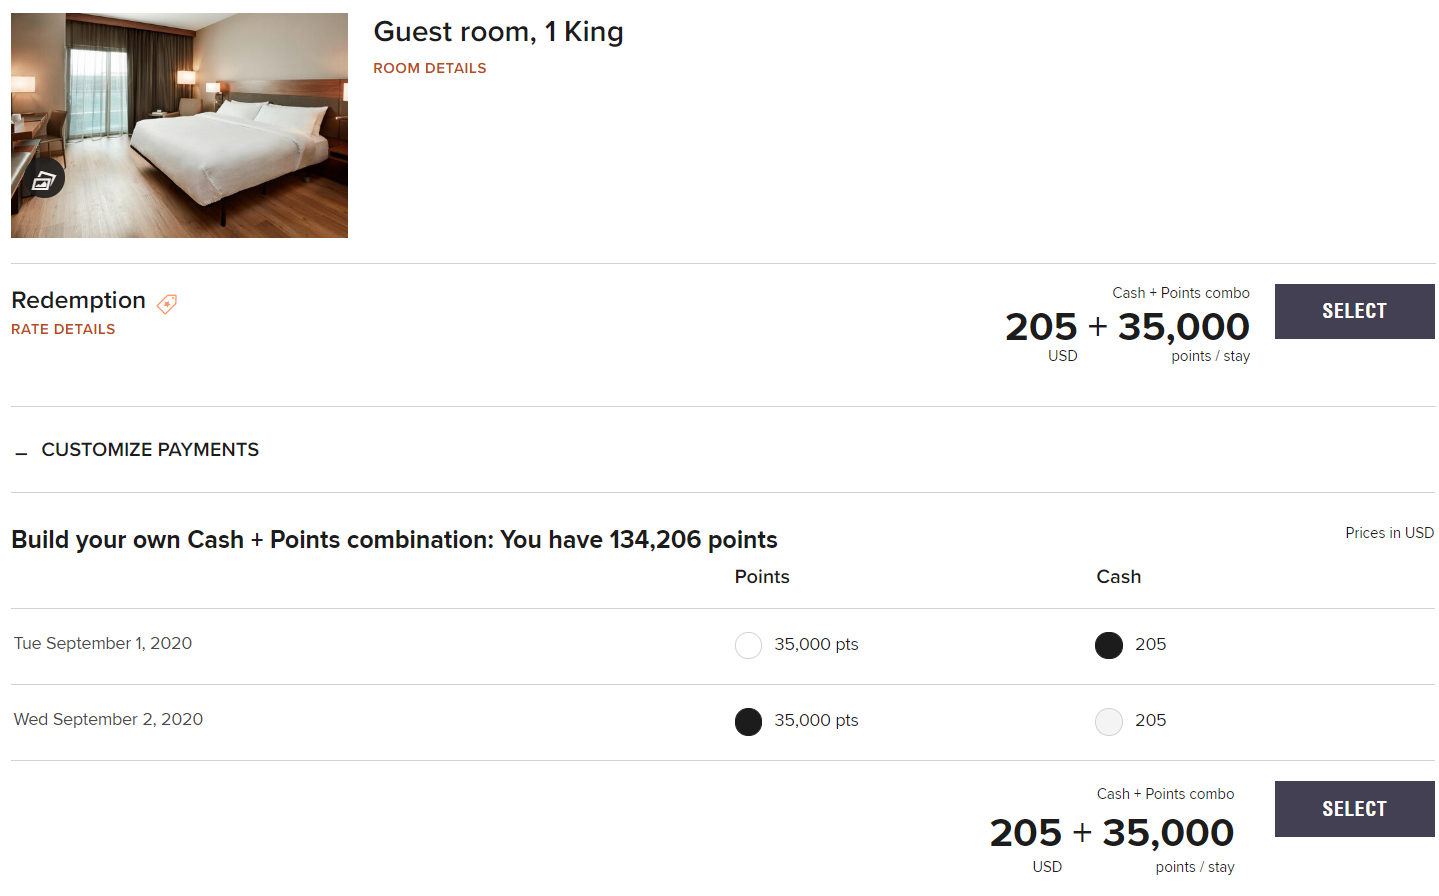1439x896 pixels.
Task: Click the guest room bed photo
Action: click(x=180, y=125)
